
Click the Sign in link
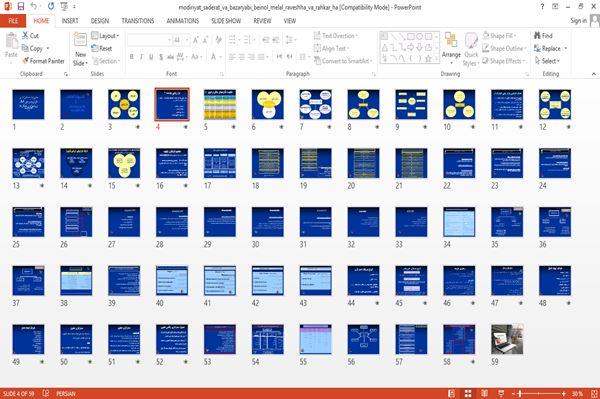[578, 21]
